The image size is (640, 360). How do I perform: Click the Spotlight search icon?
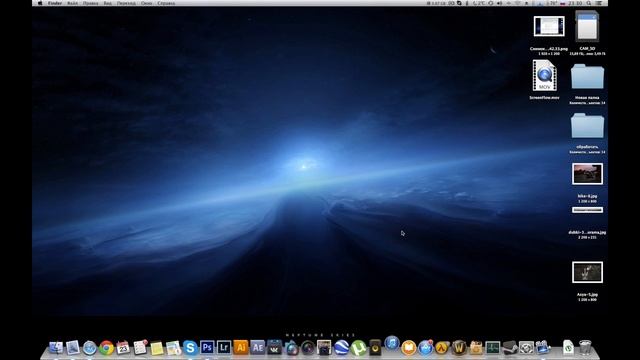tap(589, 3)
